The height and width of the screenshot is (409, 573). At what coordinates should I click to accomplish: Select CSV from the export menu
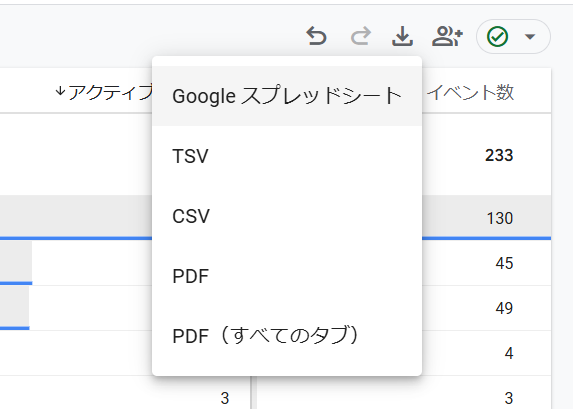[x=287, y=216]
